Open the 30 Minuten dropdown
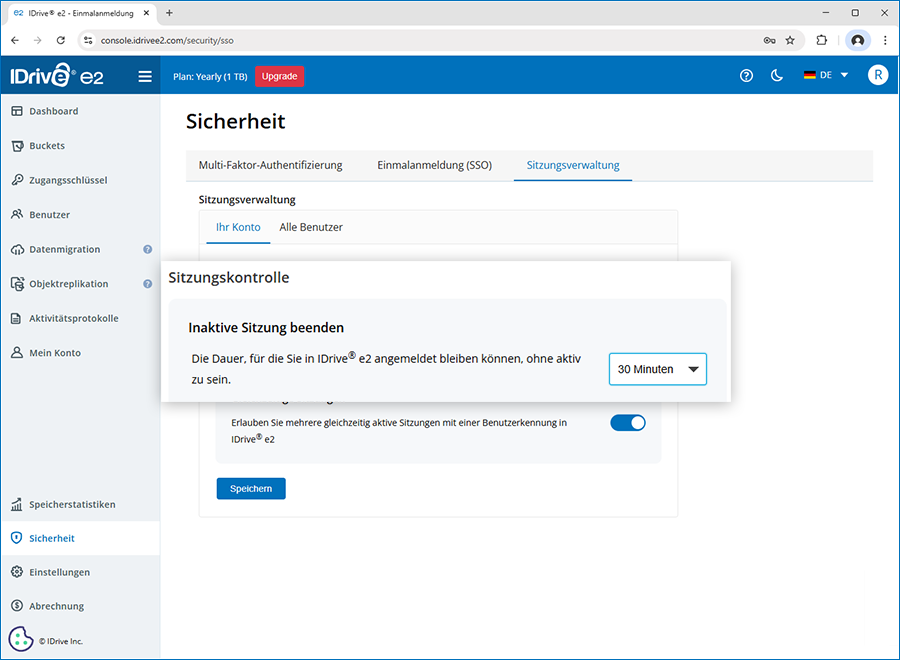 (x=657, y=369)
